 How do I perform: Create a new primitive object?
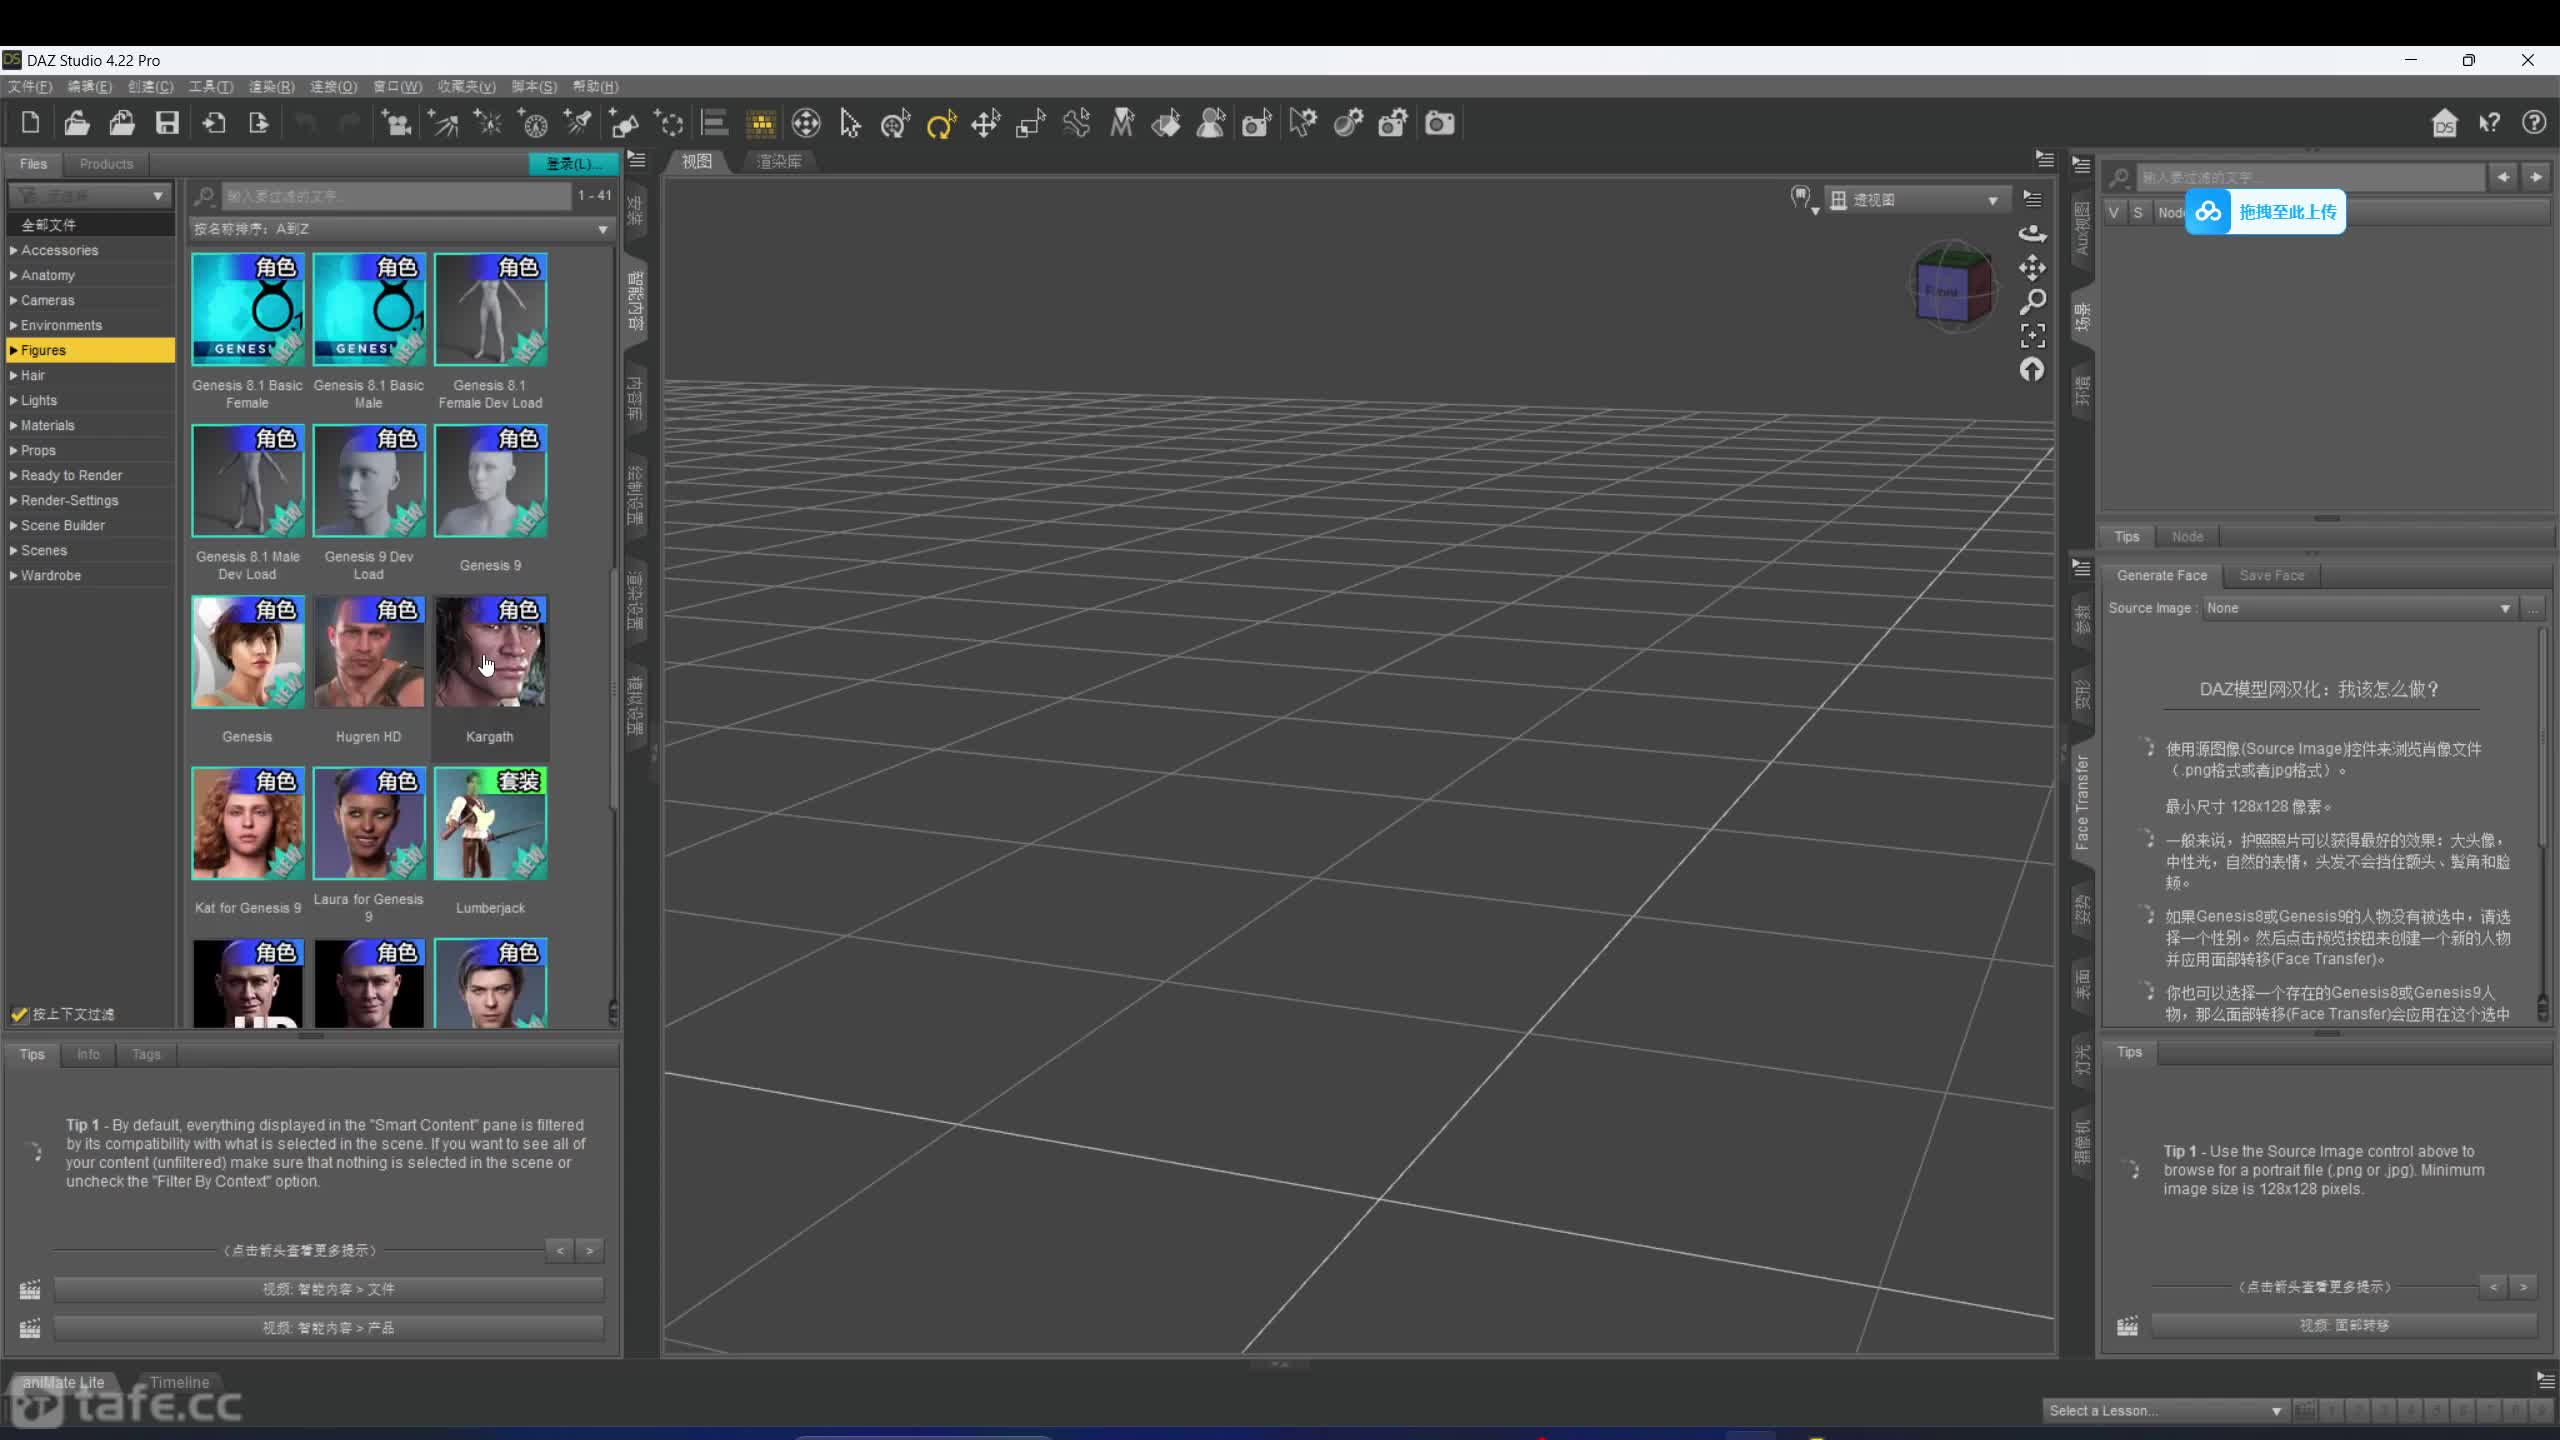pos(624,123)
